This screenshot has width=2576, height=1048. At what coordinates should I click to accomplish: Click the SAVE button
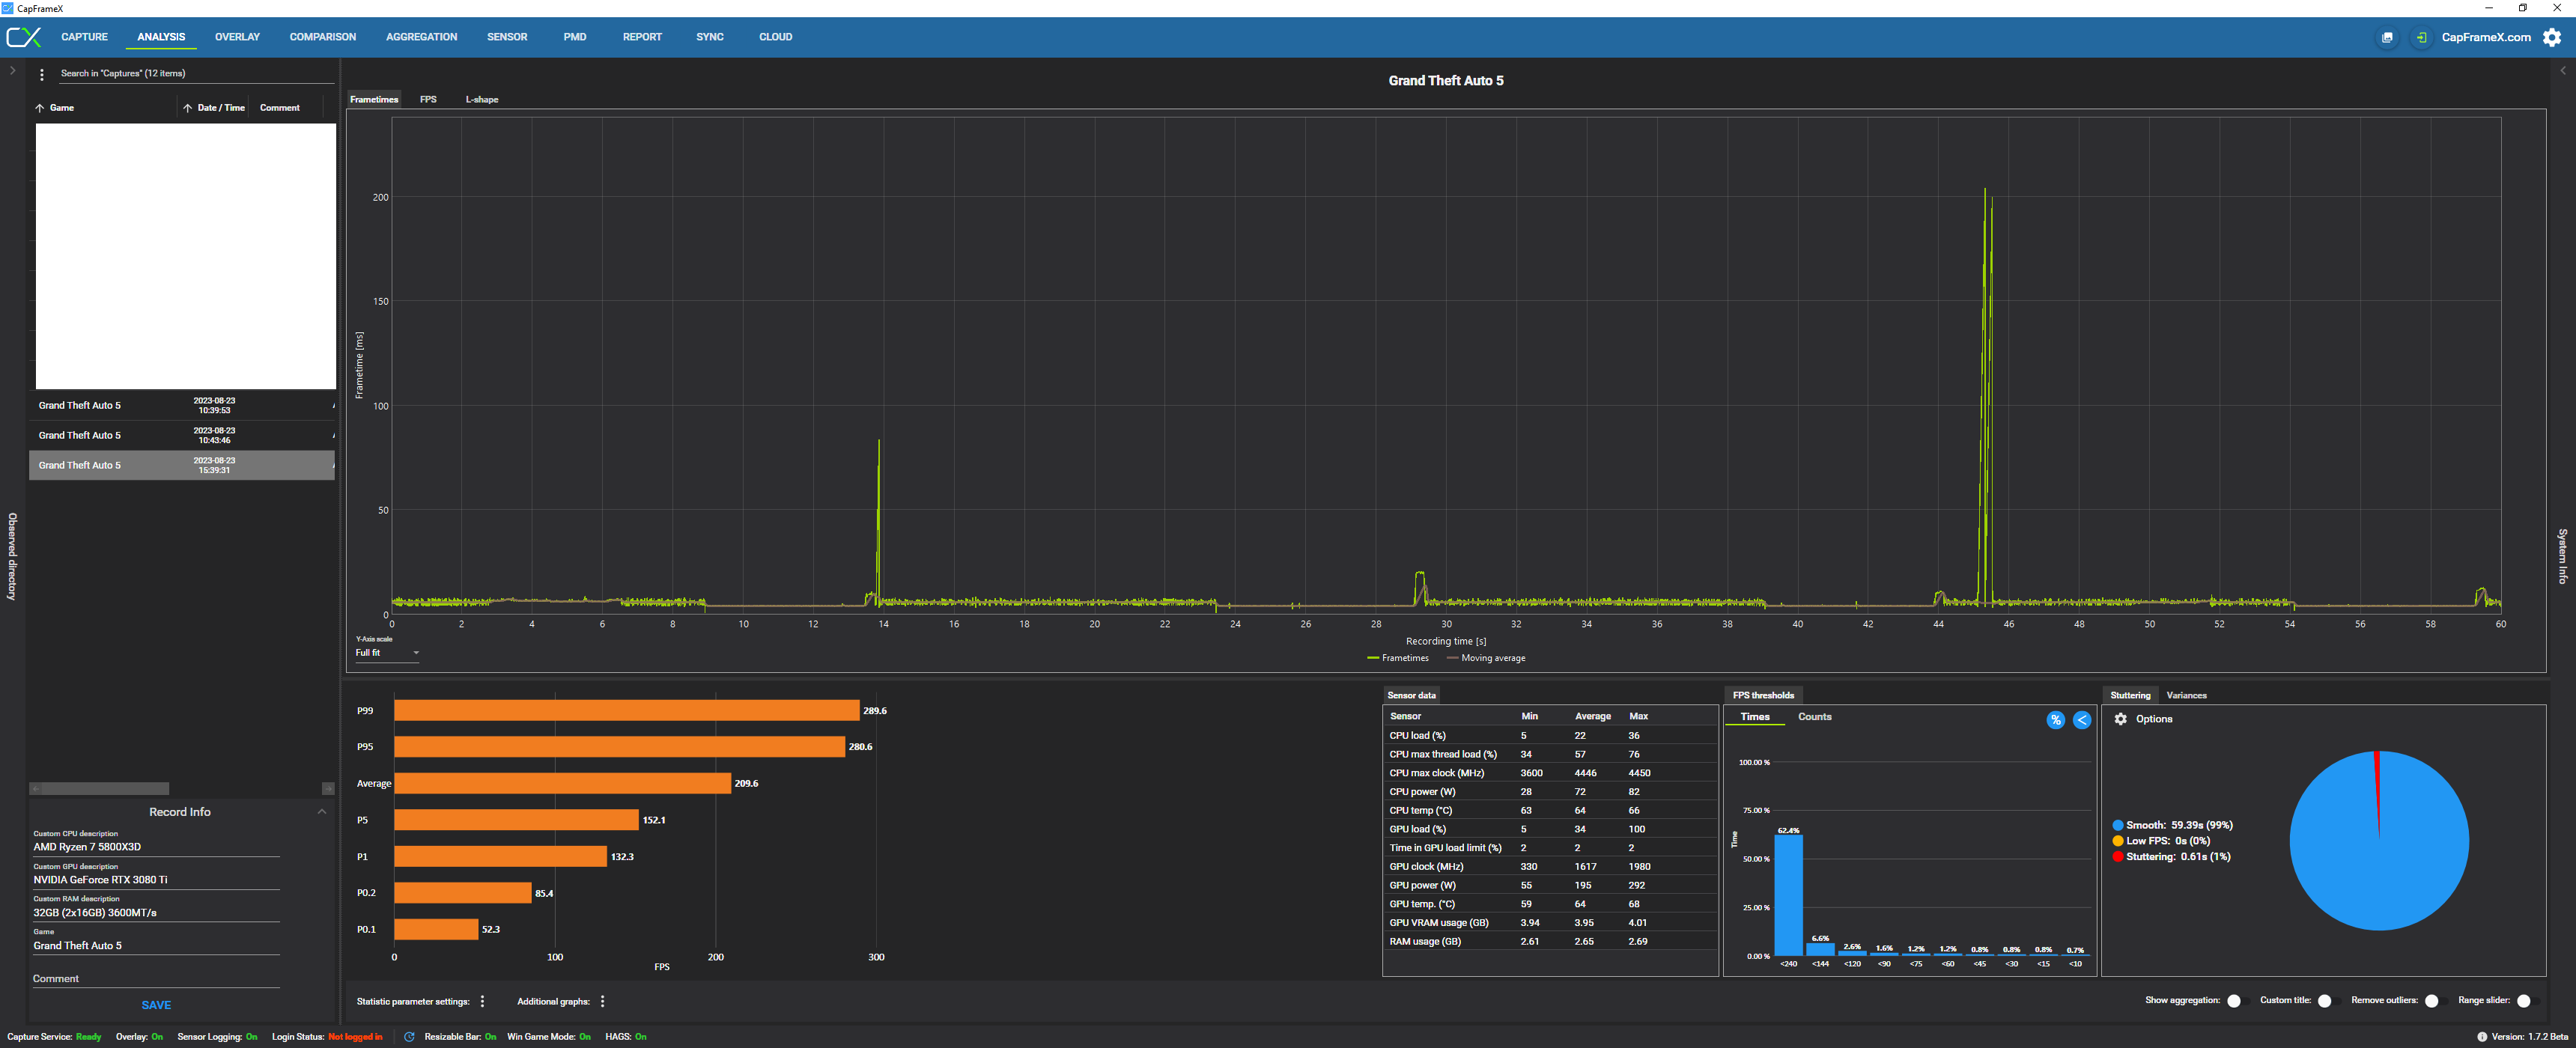click(156, 1005)
